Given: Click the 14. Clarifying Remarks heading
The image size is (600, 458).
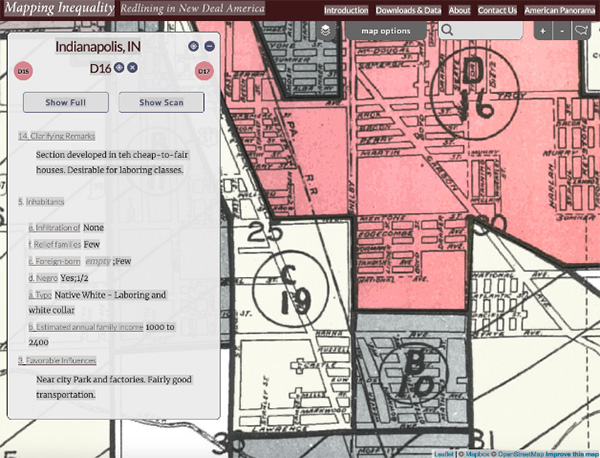Looking at the screenshot, I should 57,136.
